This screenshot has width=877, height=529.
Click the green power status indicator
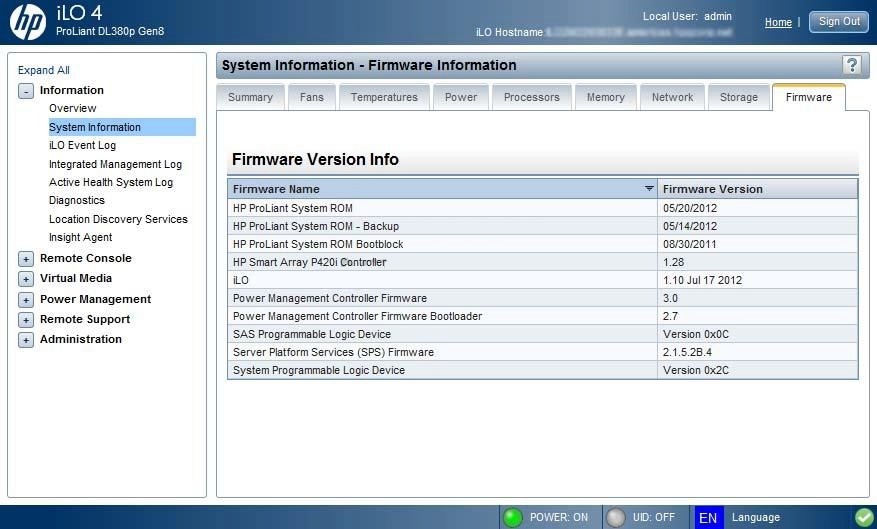coord(512,517)
